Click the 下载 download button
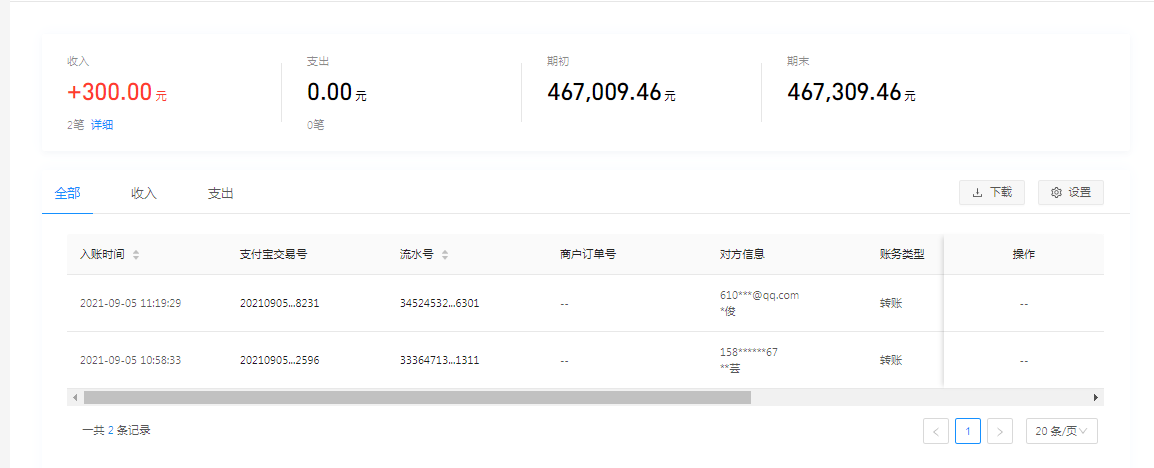The image size is (1154, 468). (991, 193)
